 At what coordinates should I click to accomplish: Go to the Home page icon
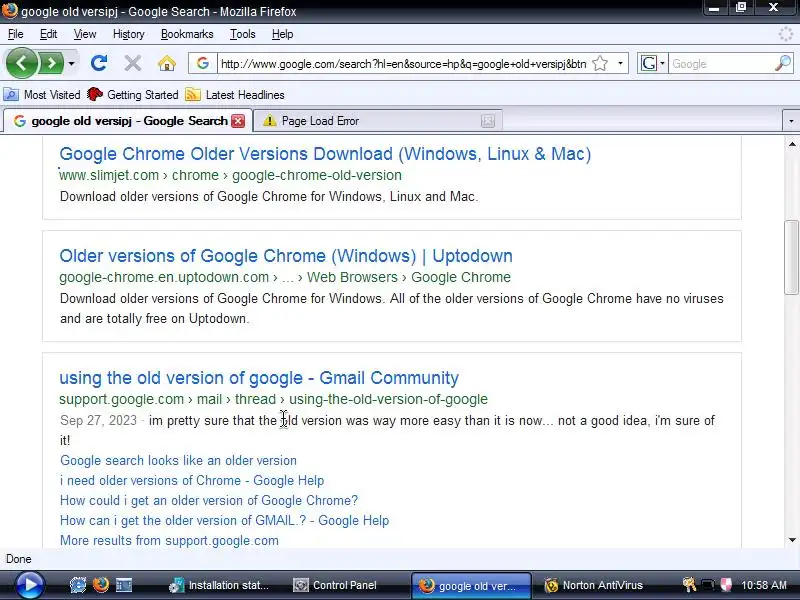coord(166,63)
